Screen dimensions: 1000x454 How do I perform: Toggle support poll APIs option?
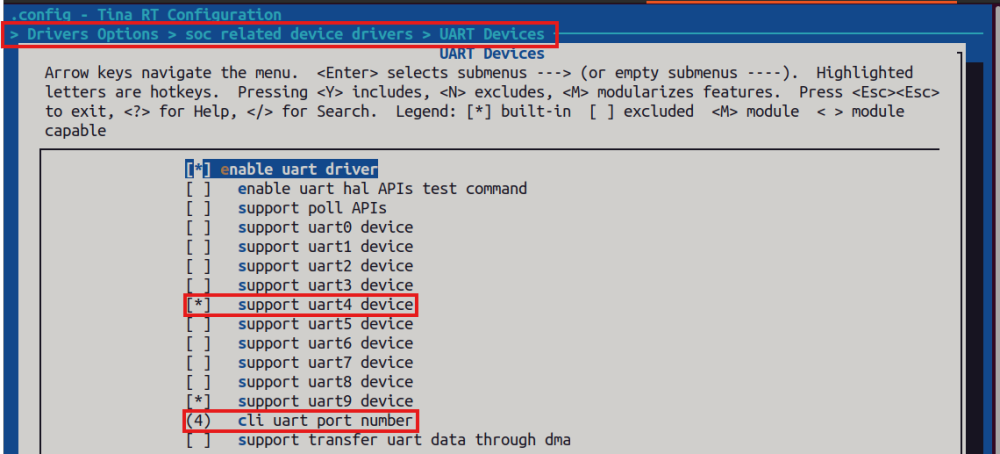point(198,208)
